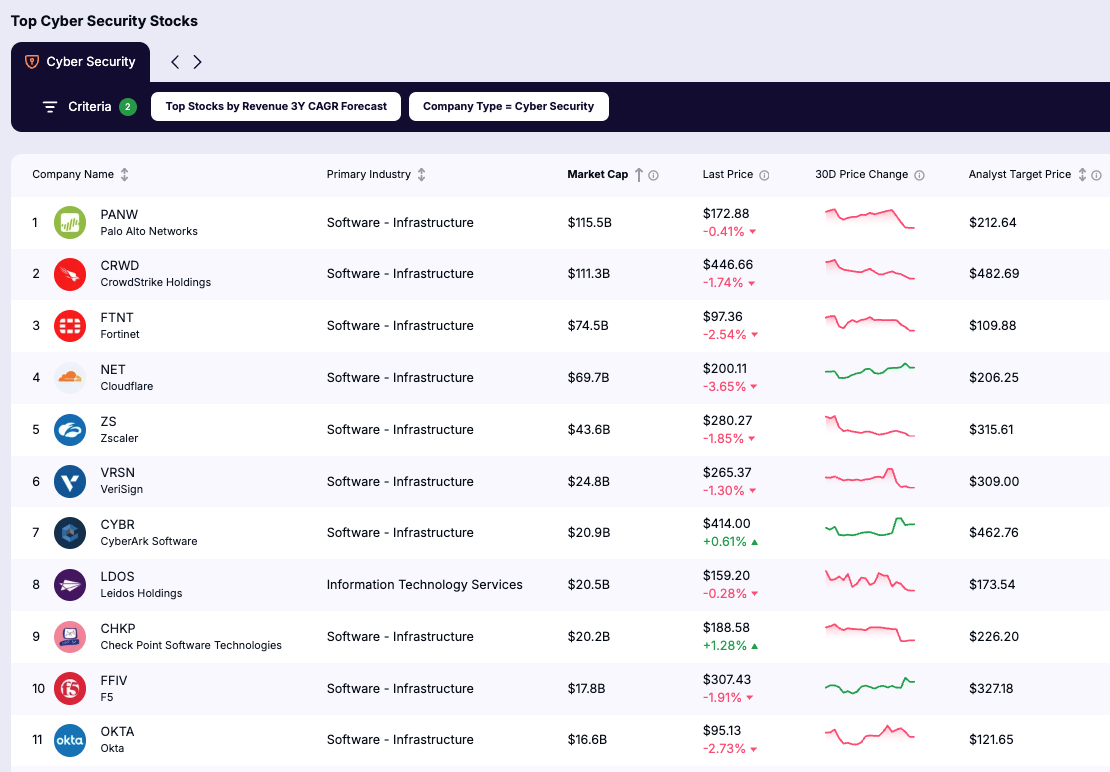Select the $327.18 analyst target price

pyautogui.click(x=991, y=689)
